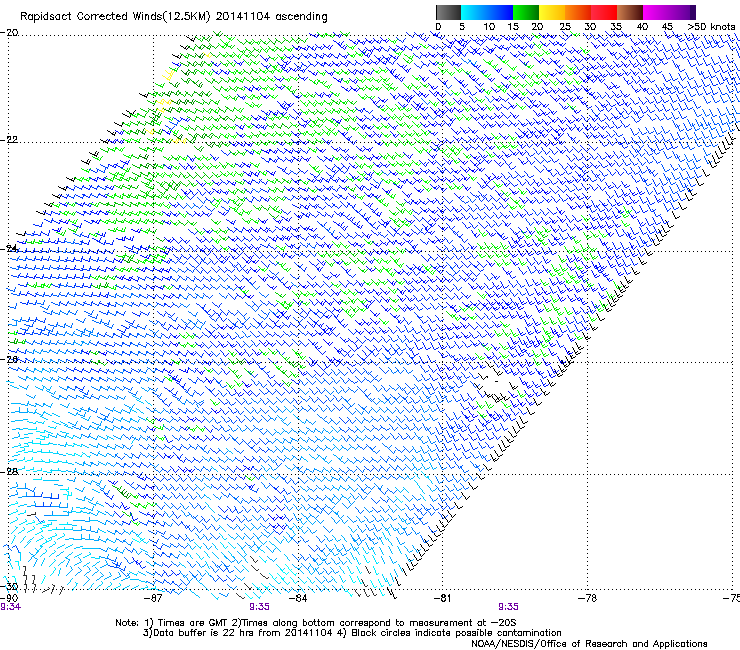Click the -78 longitude axis label

(x=587, y=598)
